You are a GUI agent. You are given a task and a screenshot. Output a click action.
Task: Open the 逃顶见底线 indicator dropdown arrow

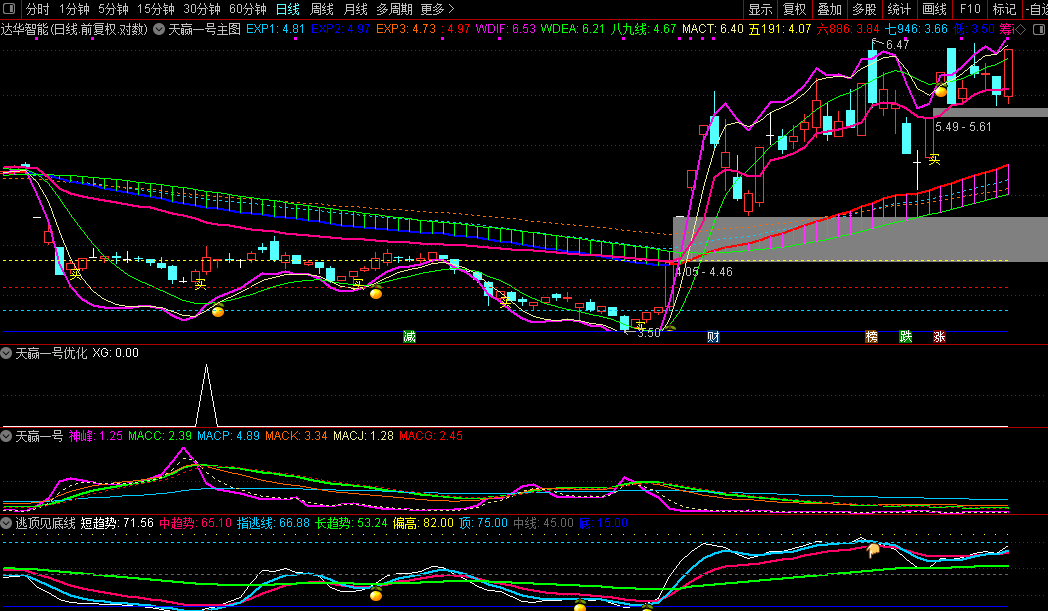(7, 522)
